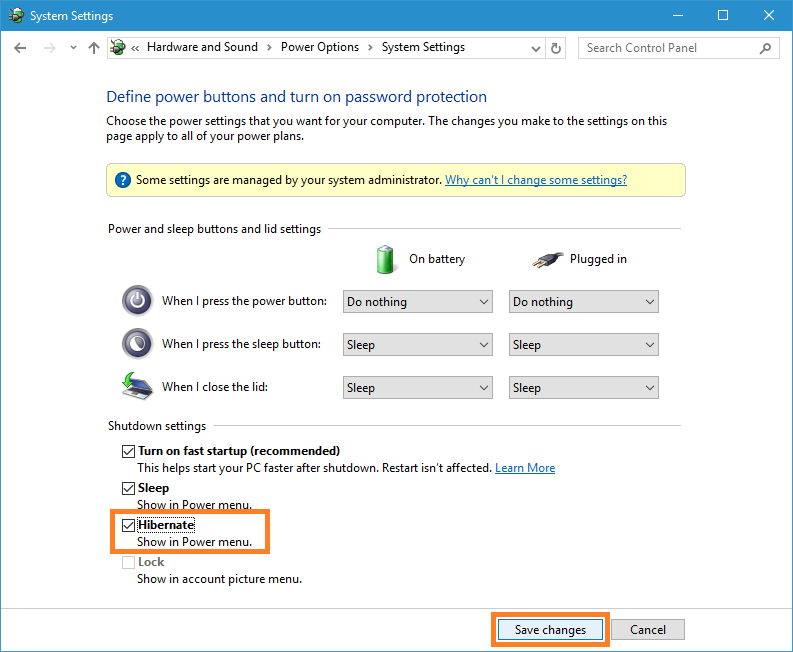Open sleep button On battery dropdown

(x=418, y=345)
